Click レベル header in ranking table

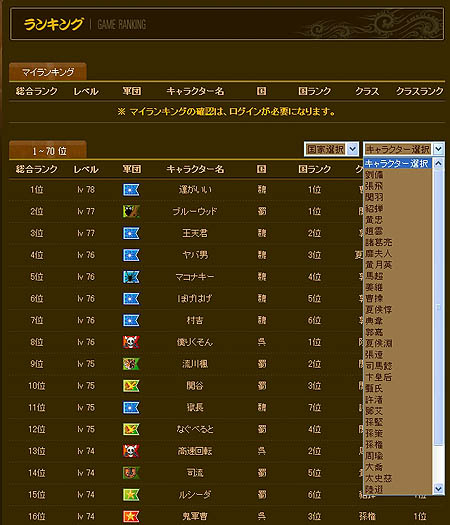click(x=86, y=169)
